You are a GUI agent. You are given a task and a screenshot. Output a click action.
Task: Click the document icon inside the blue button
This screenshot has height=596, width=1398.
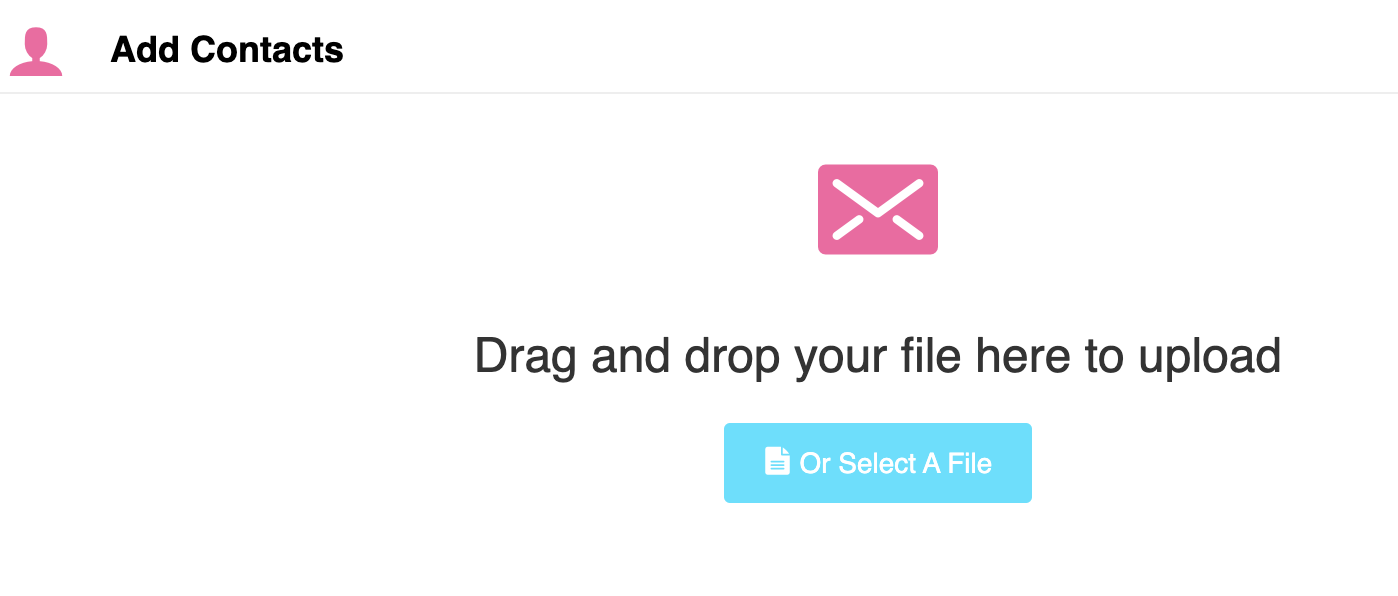tap(777, 461)
